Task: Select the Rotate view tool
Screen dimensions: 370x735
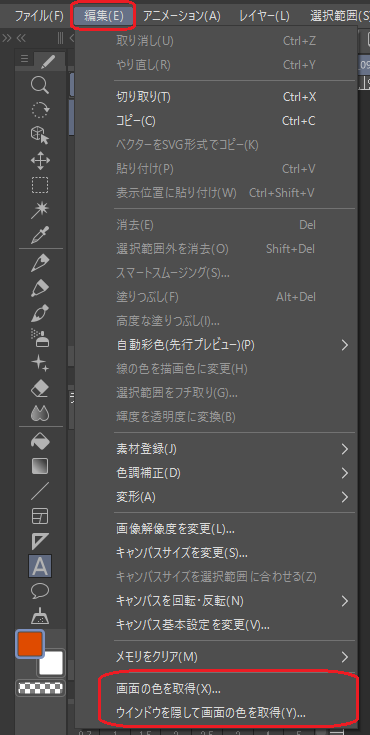Action: pyautogui.click(x=40, y=110)
